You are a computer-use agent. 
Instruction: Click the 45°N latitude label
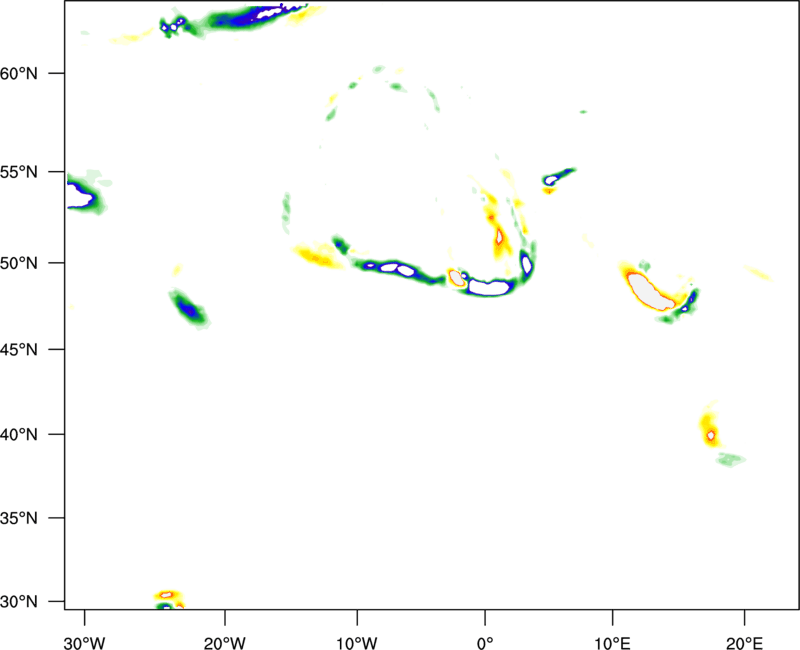click(x=19, y=349)
